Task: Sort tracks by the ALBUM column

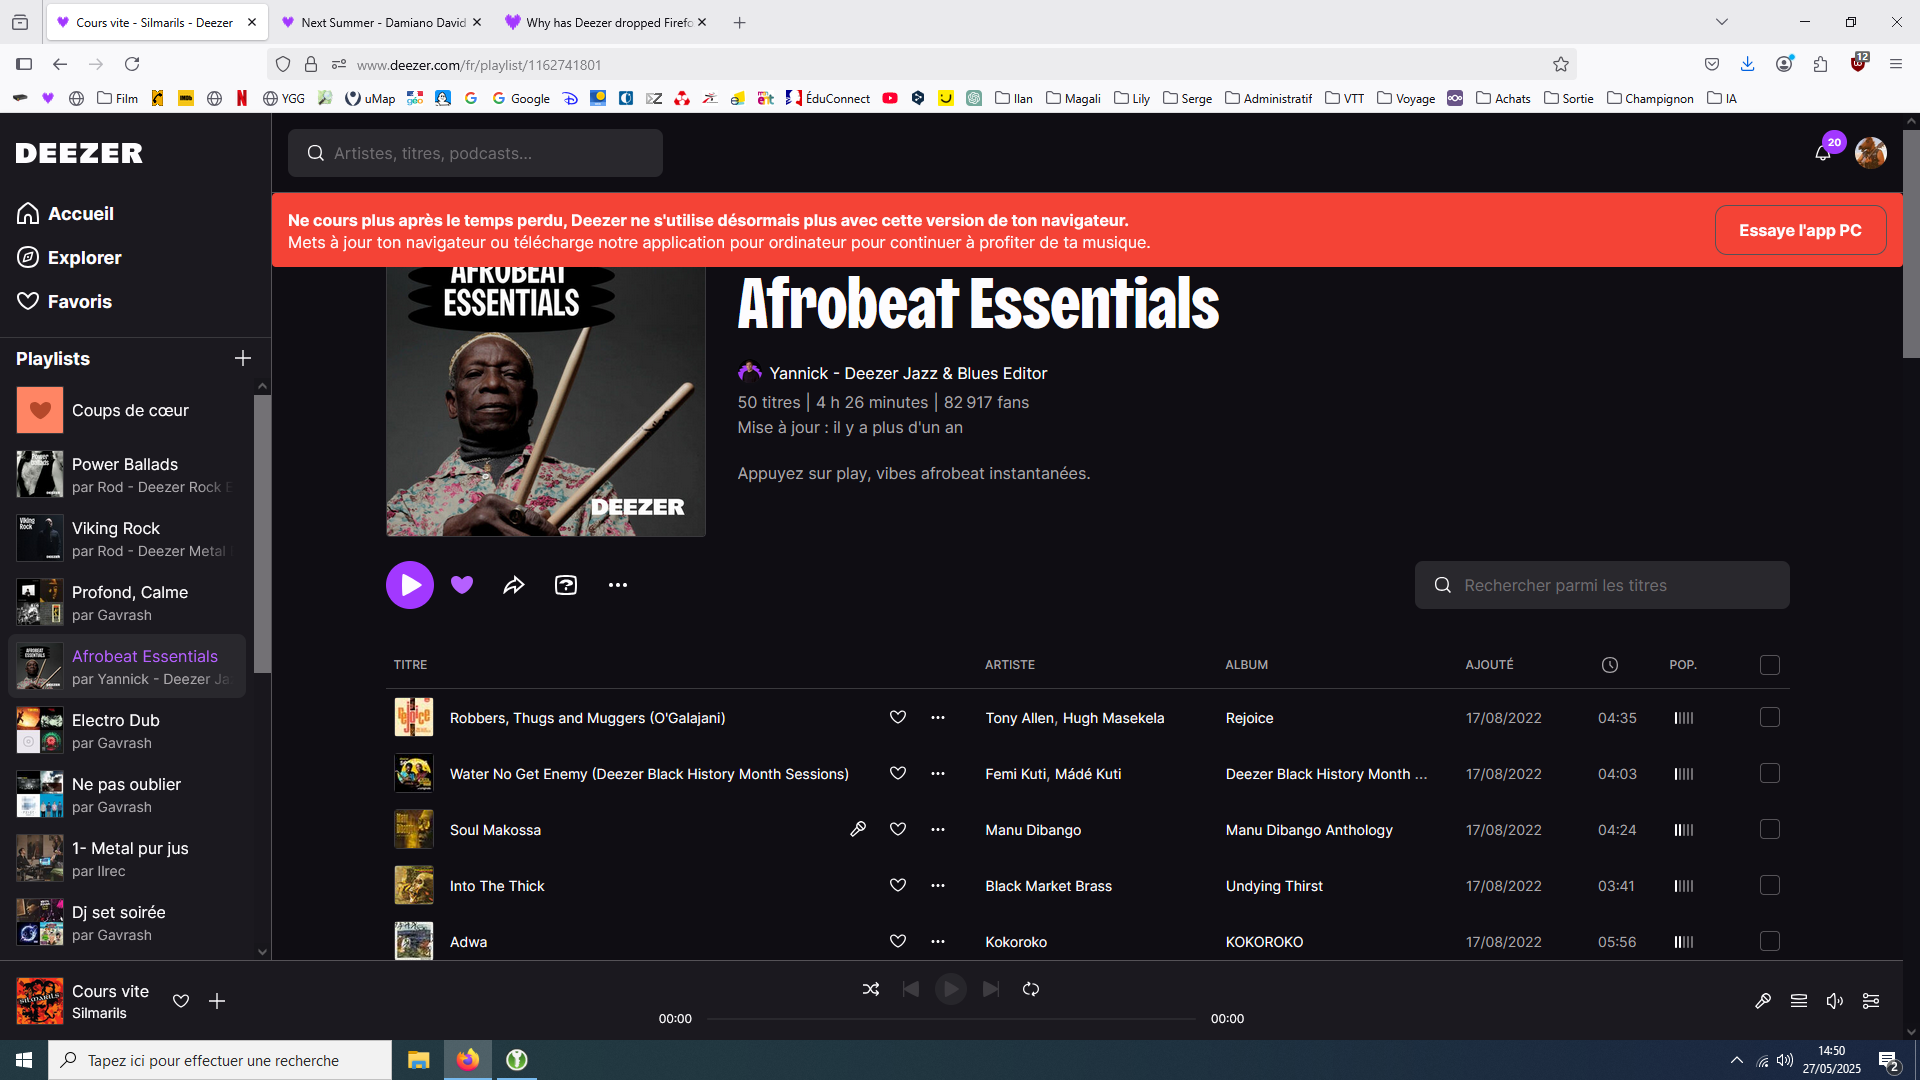Action: 1247,665
